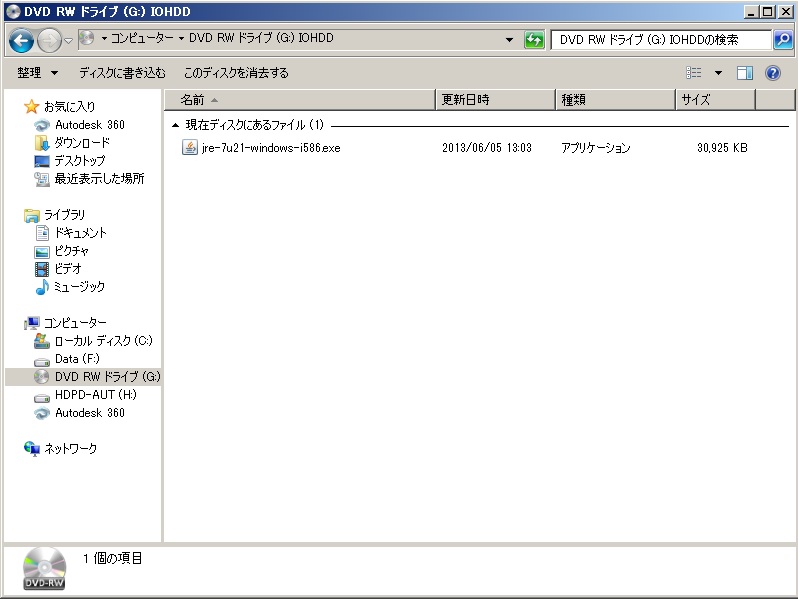Select お気に入り in navigation pane
This screenshot has width=798, height=599.
point(69,106)
